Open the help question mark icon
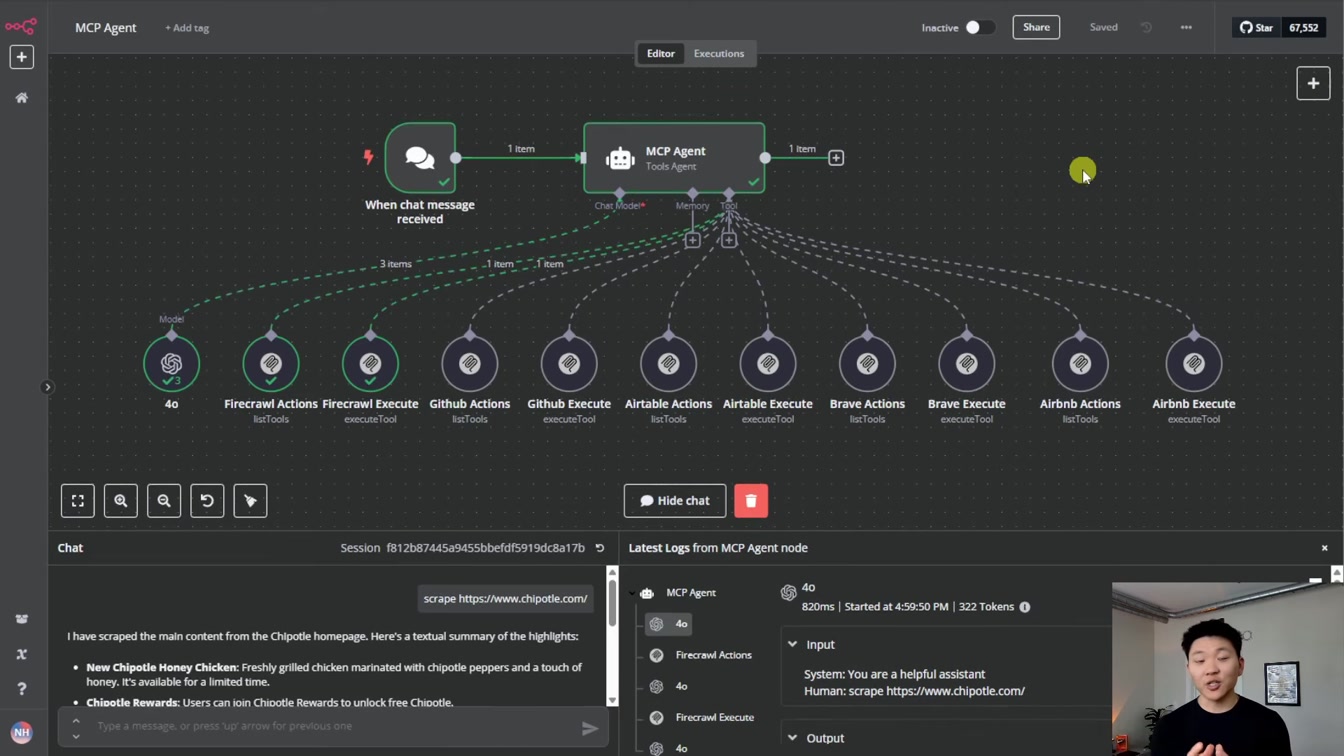 click(x=21, y=689)
